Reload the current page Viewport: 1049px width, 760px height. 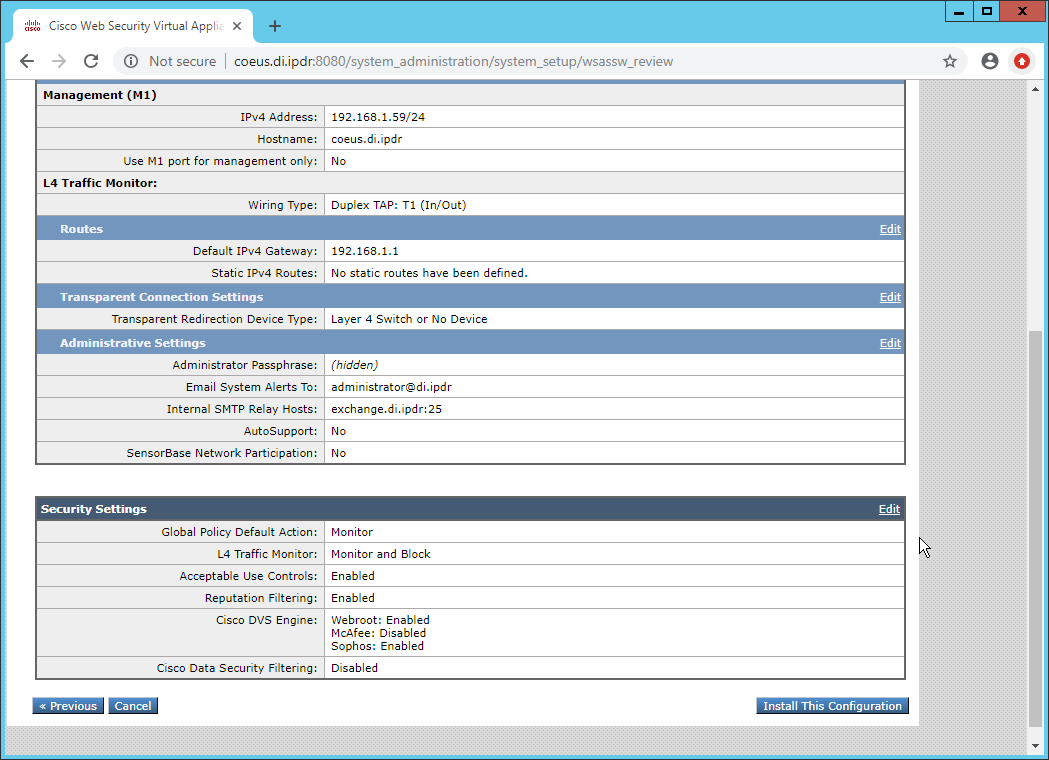coord(91,62)
